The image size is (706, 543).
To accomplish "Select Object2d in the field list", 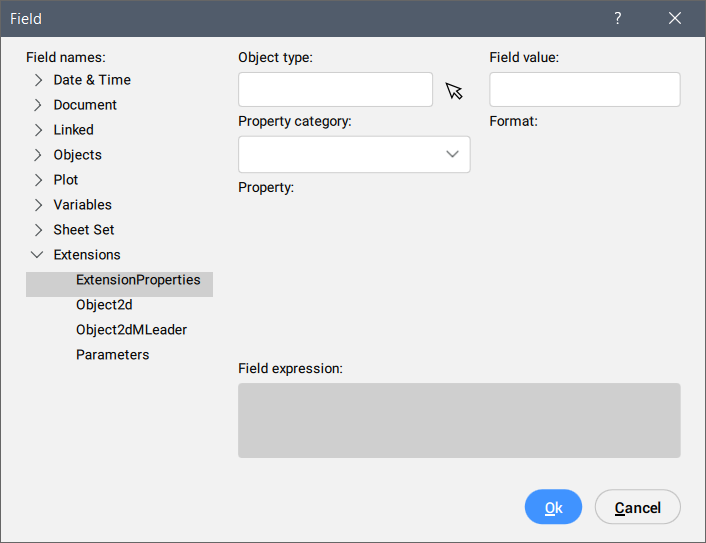I will (x=104, y=305).
